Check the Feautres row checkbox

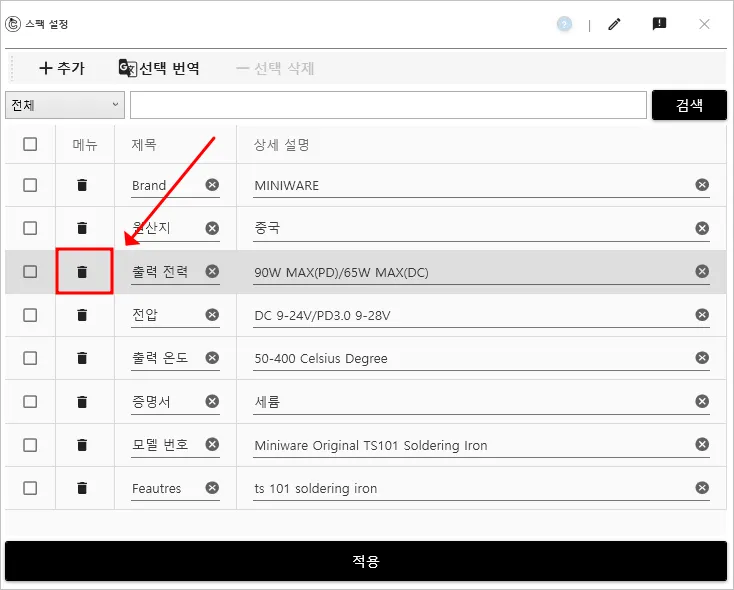30,488
